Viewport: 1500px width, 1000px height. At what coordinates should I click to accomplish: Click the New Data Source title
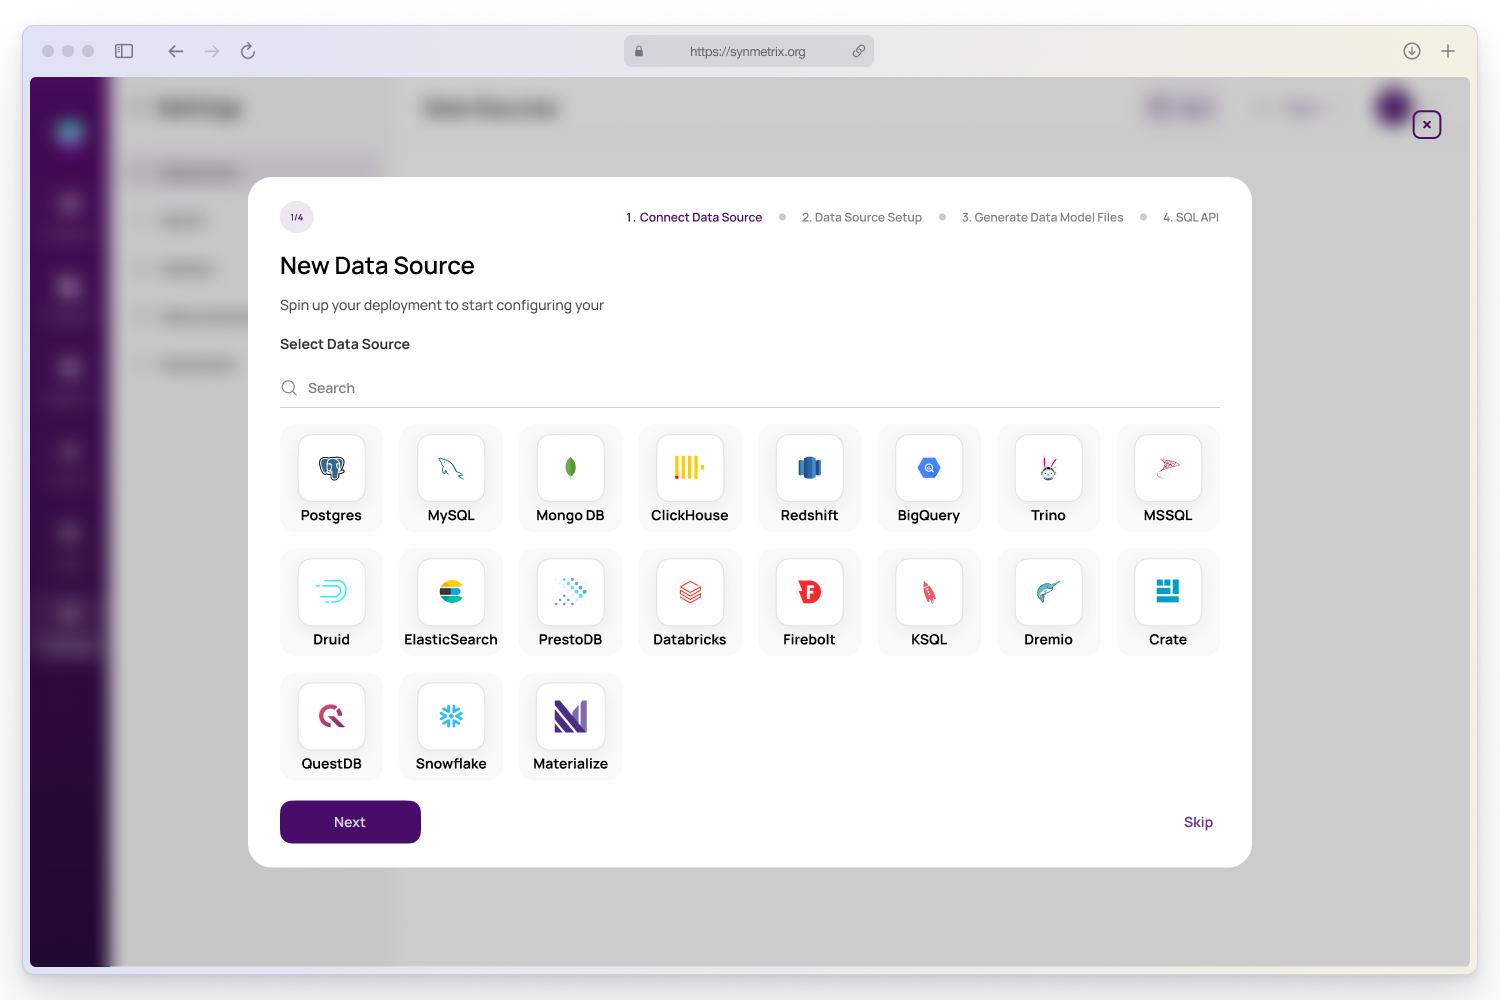click(x=377, y=266)
